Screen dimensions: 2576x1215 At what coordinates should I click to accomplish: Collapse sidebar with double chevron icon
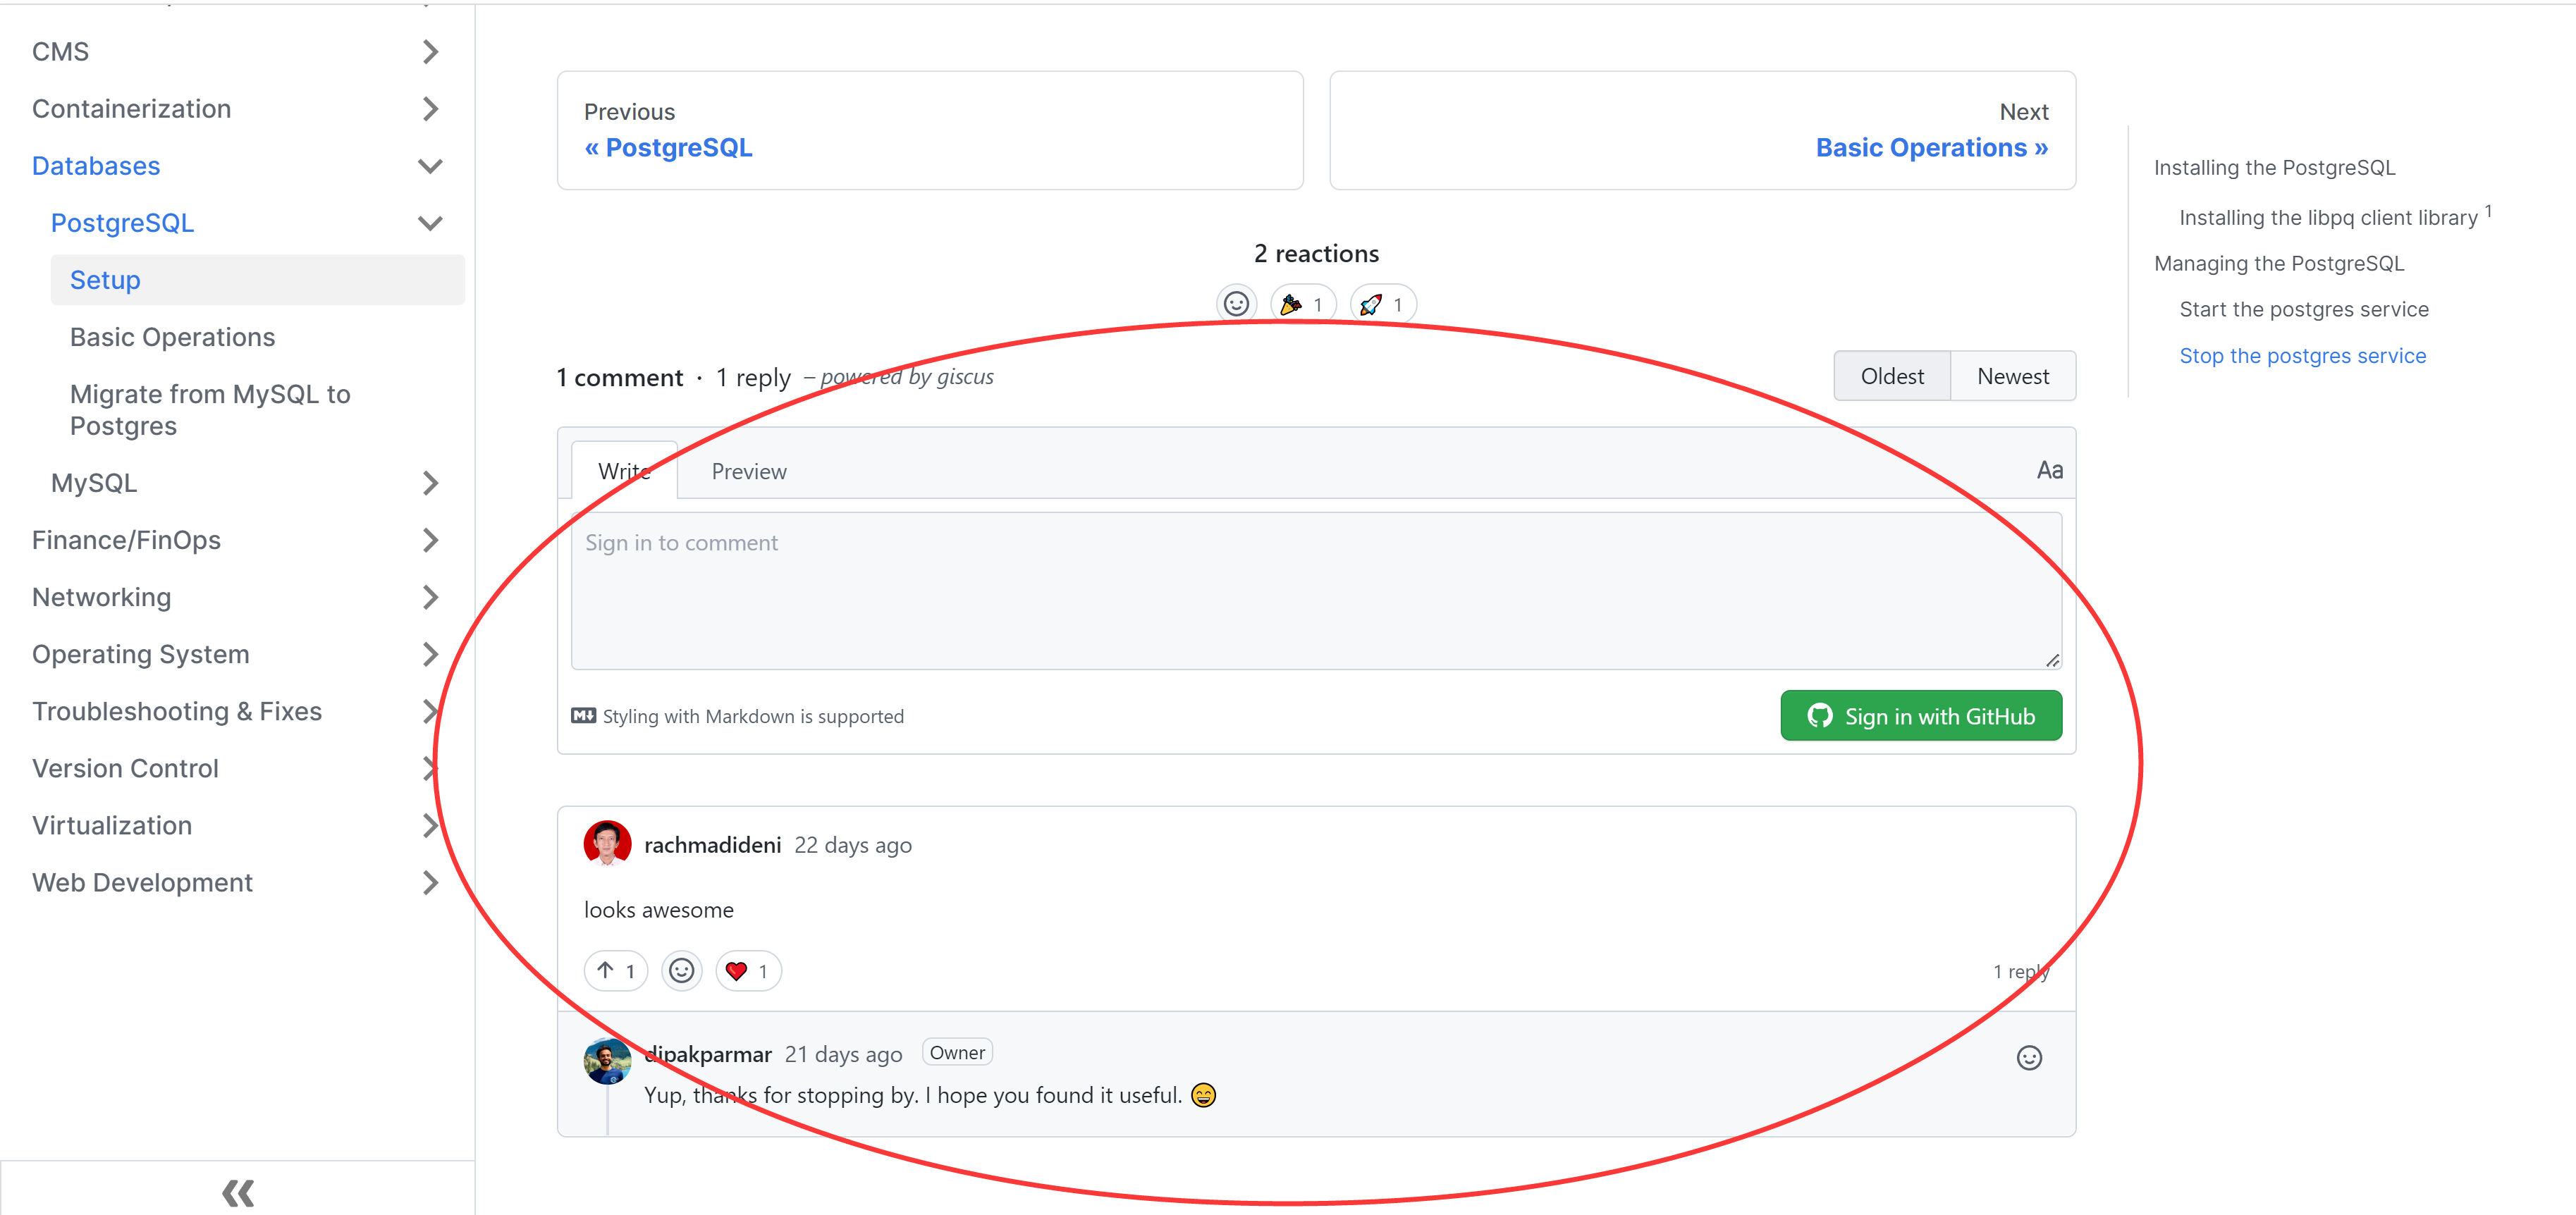238,1192
